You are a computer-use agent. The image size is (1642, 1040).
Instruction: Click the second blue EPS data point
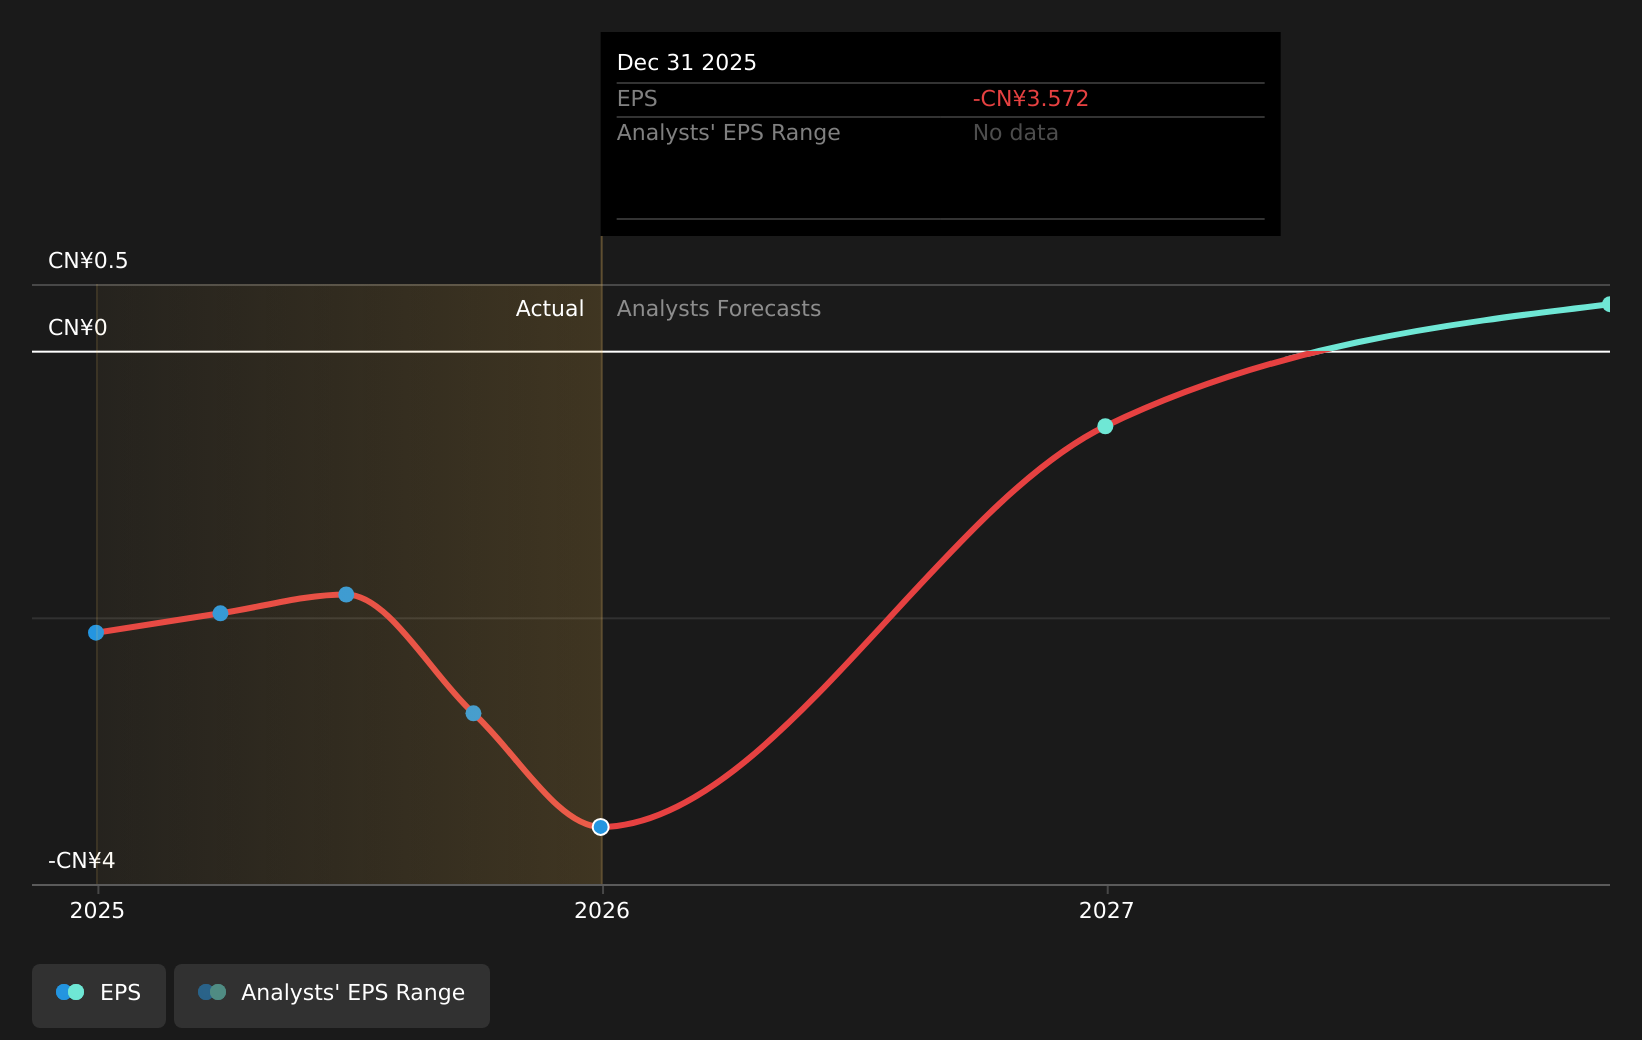click(x=220, y=613)
